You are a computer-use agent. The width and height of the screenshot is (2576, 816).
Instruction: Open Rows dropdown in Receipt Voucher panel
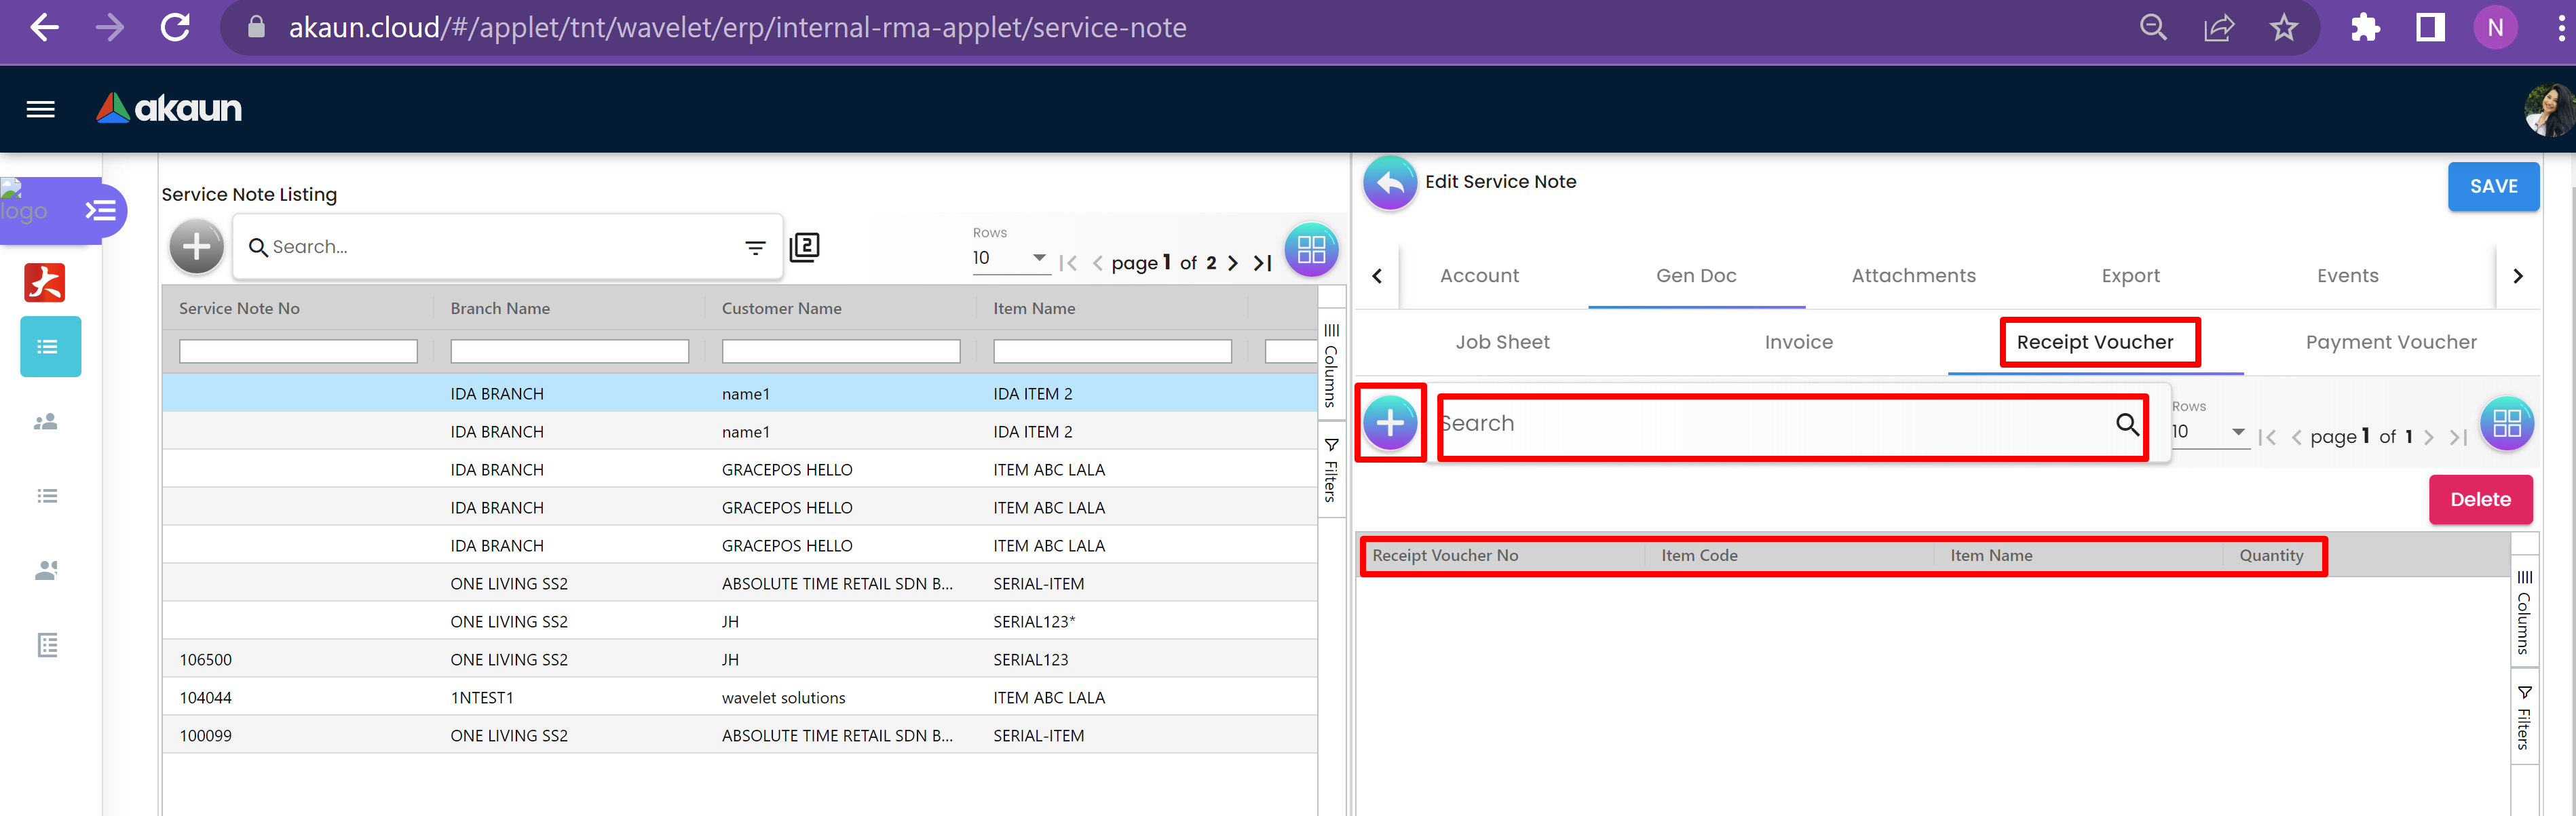(x=2238, y=432)
